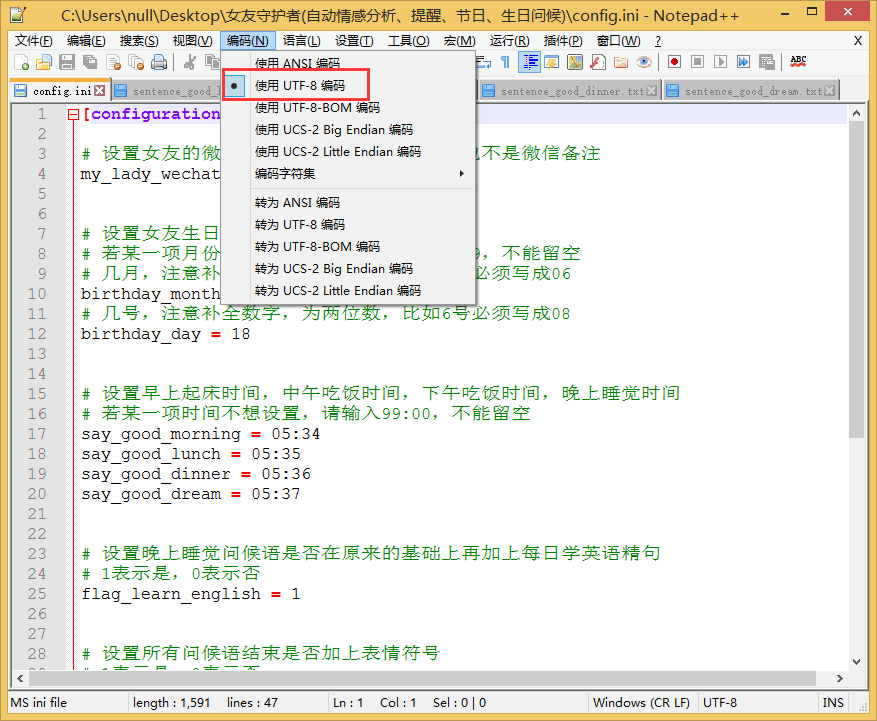The width and height of the screenshot is (877, 721).
Task: Click the vertical scrollbar down arrow
Action: 857,661
